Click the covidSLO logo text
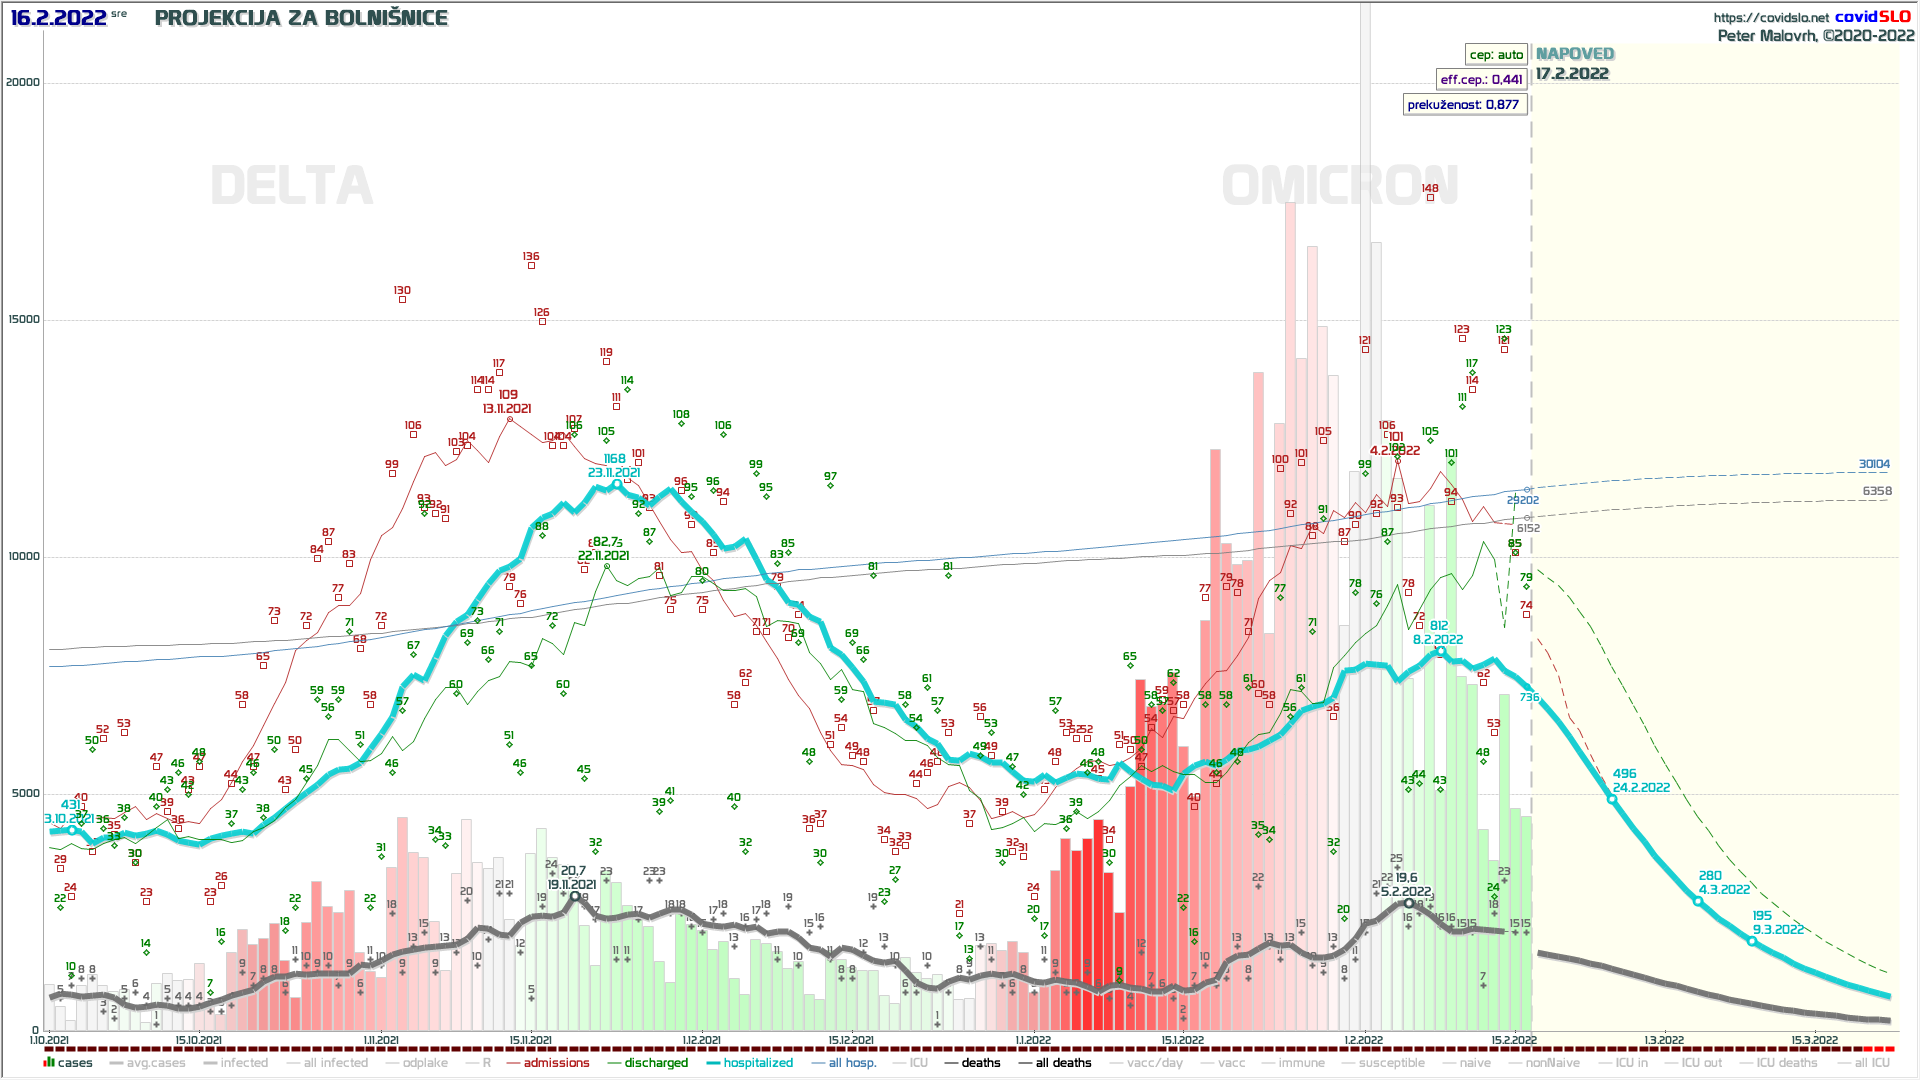This screenshot has width=1920, height=1080. click(1872, 17)
